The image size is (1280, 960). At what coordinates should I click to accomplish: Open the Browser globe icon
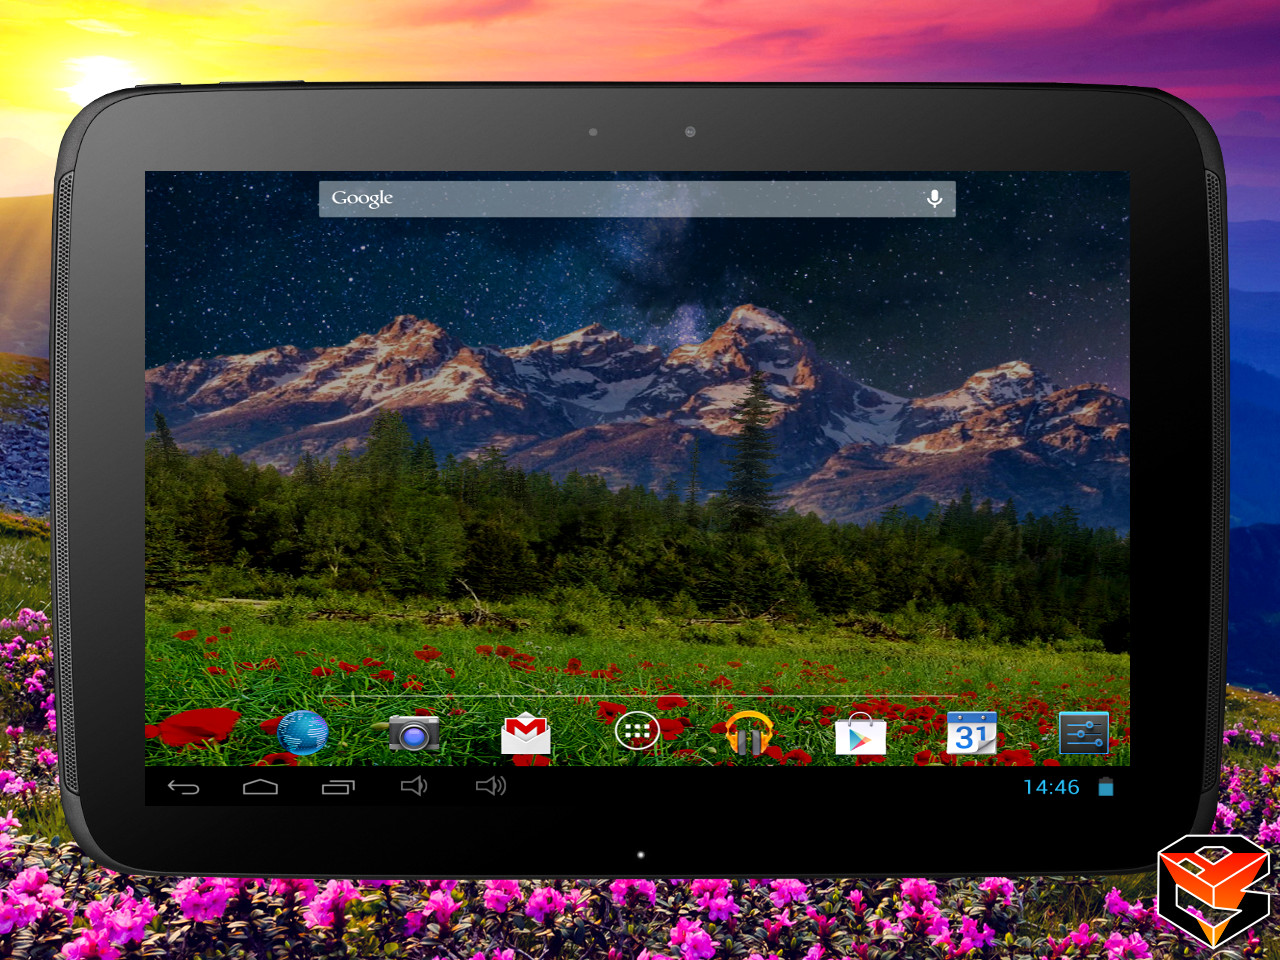tap(302, 733)
